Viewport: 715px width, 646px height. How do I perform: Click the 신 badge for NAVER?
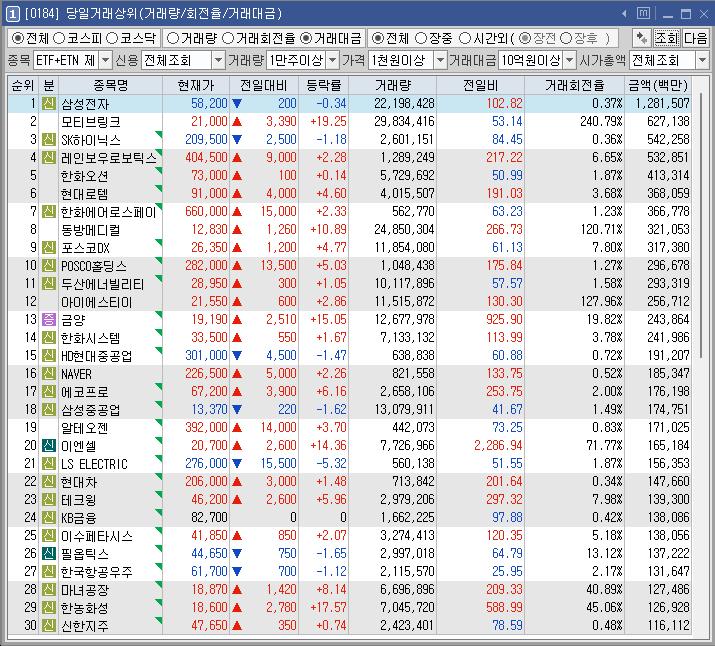[x=49, y=373]
